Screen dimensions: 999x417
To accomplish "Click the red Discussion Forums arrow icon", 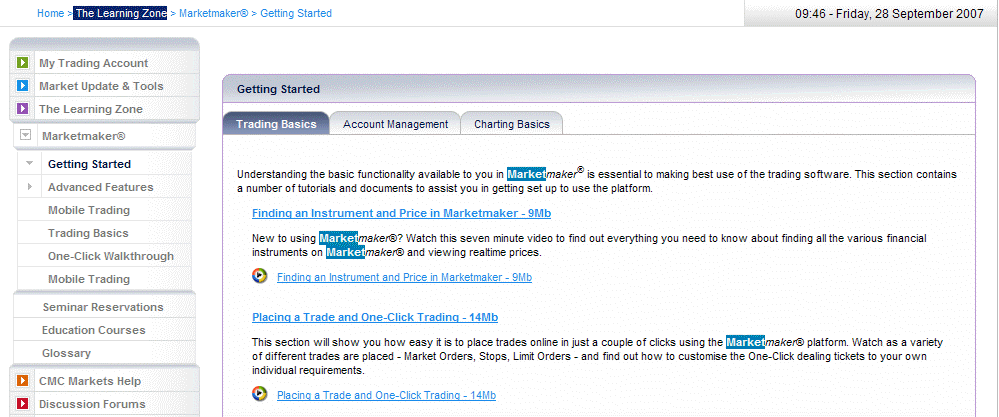I will click(x=22, y=404).
